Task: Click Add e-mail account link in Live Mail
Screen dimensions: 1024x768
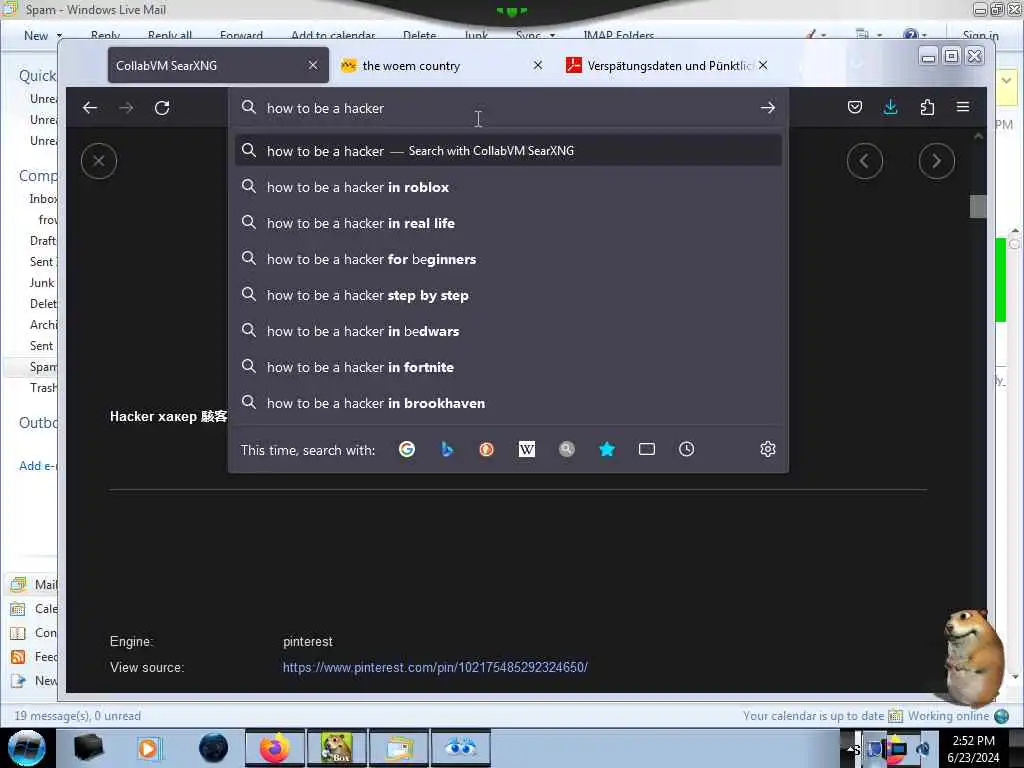Action: pyautogui.click(x=38, y=466)
